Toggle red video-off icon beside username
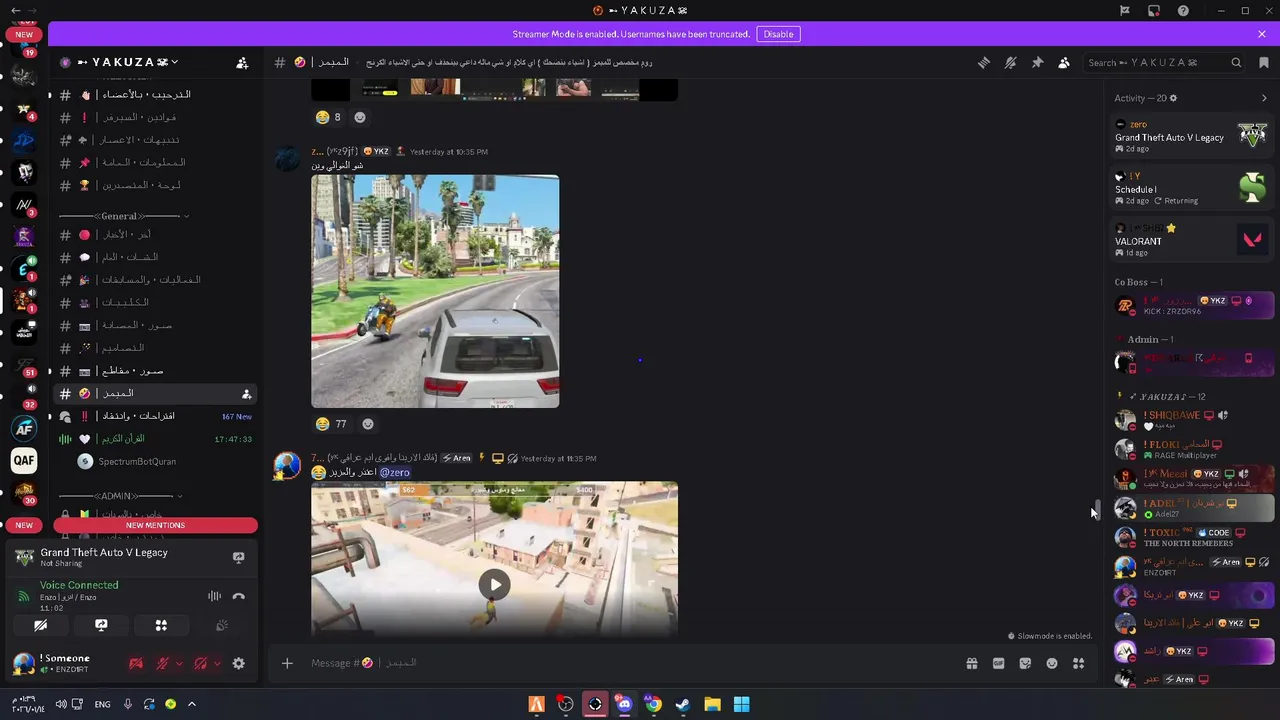 click(x=136, y=663)
